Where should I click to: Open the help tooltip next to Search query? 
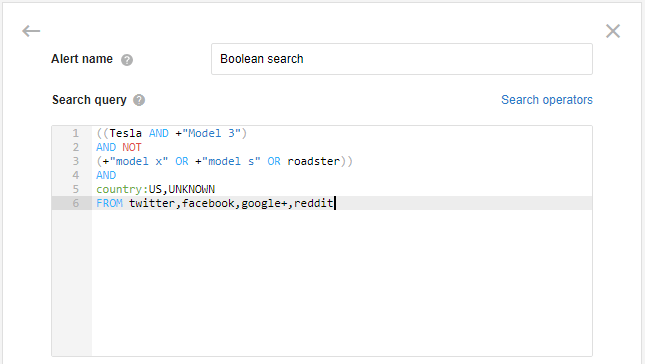[139, 100]
